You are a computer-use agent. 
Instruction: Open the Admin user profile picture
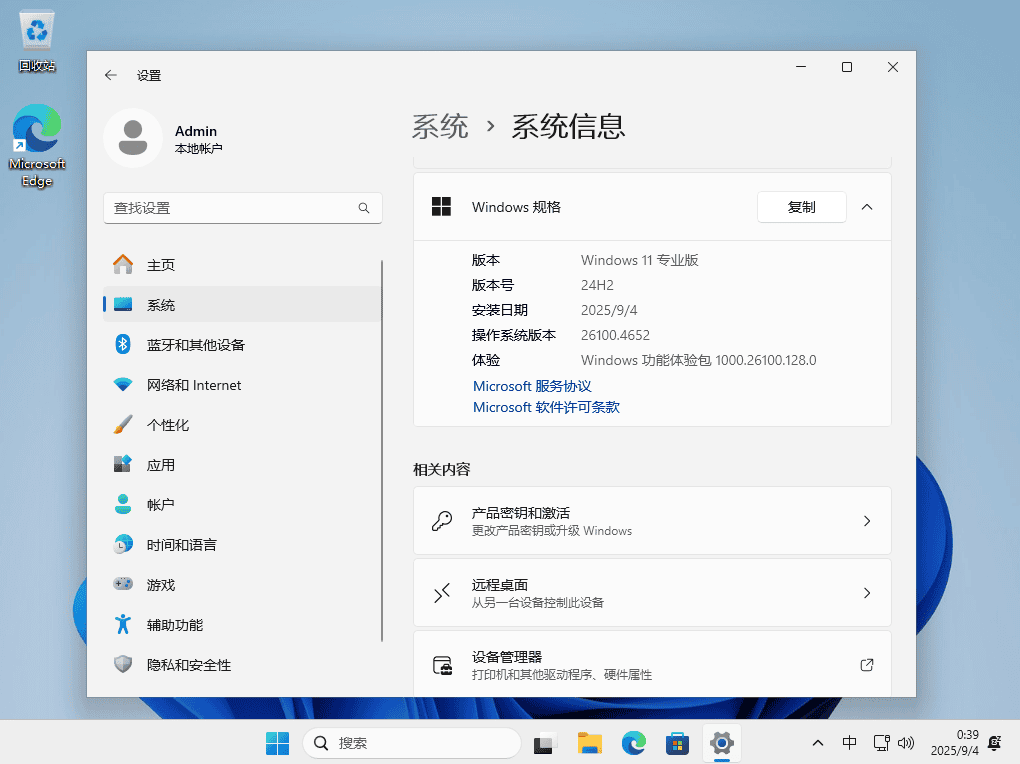pyautogui.click(x=133, y=138)
